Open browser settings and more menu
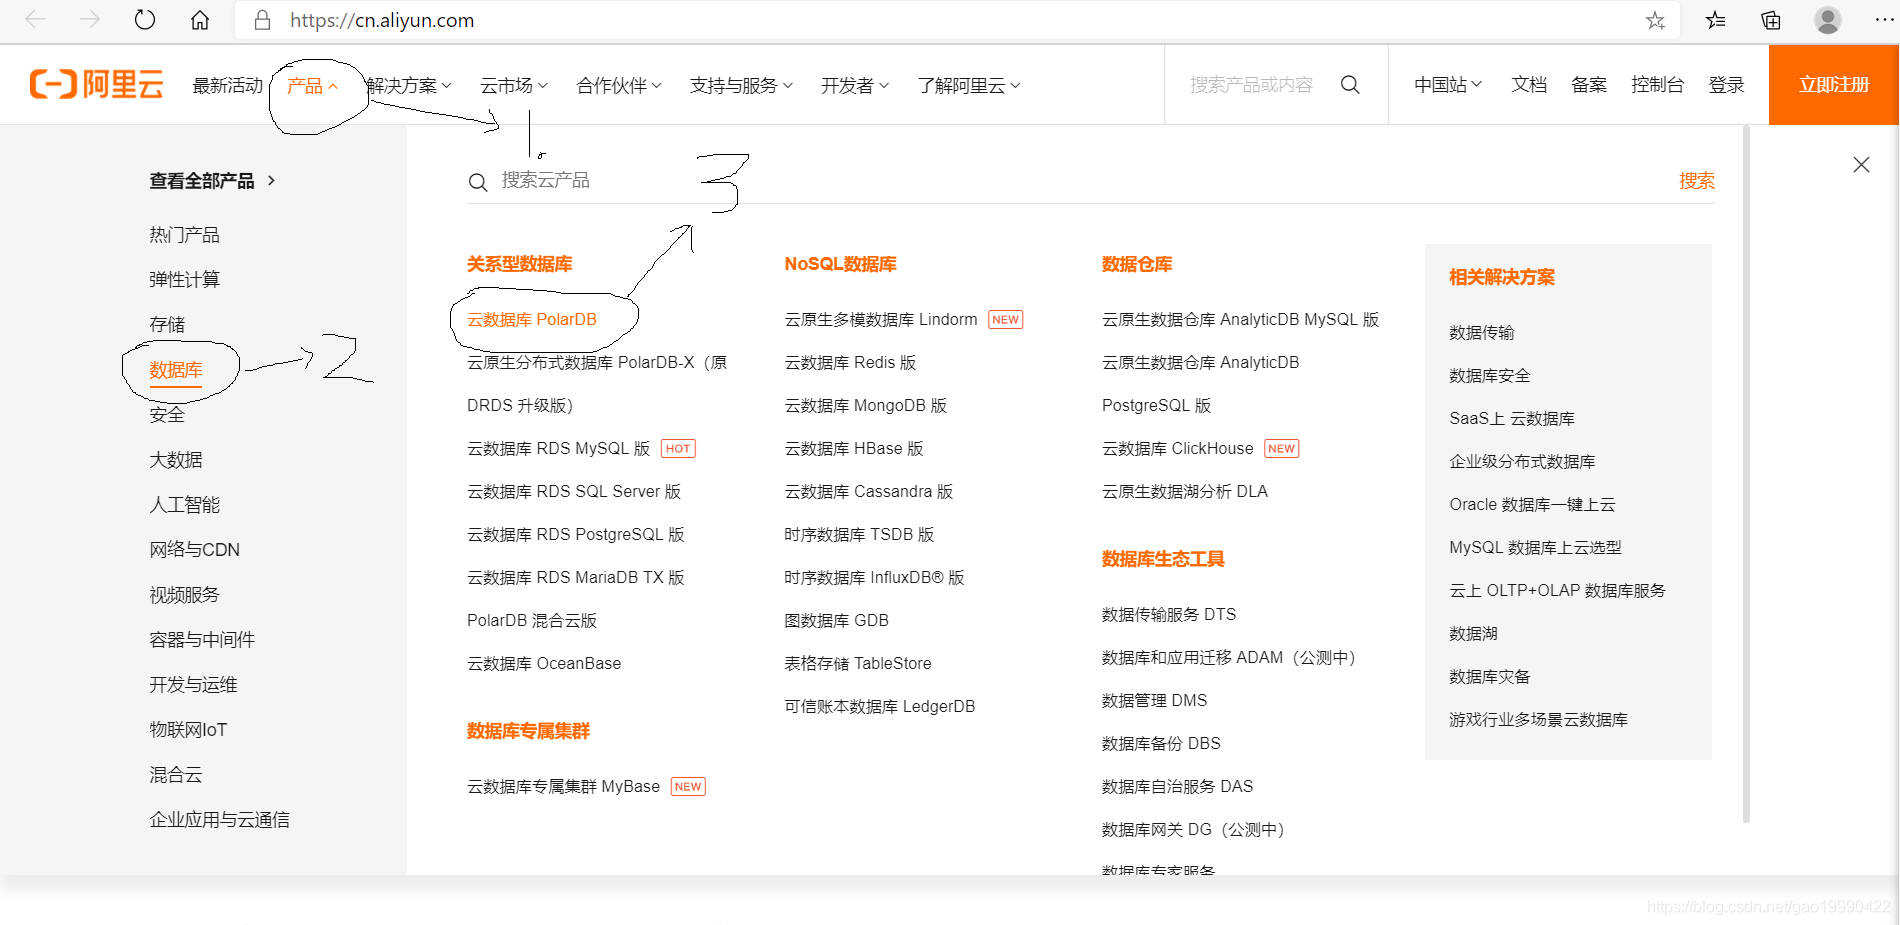Image resolution: width=1900 pixels, height=925 pixels. 1884,20
